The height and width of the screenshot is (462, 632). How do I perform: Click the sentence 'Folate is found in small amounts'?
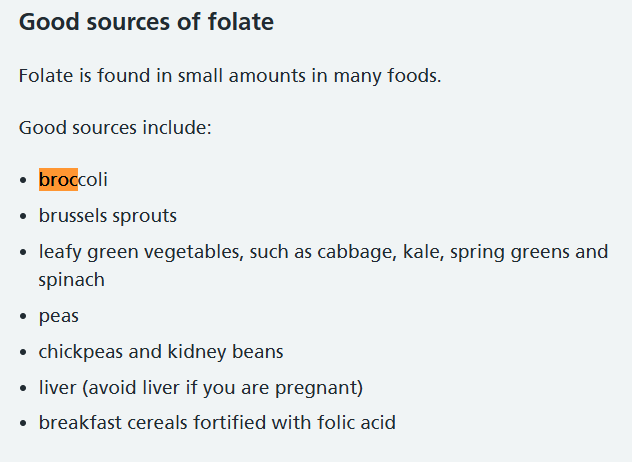(x=230, y=76)
